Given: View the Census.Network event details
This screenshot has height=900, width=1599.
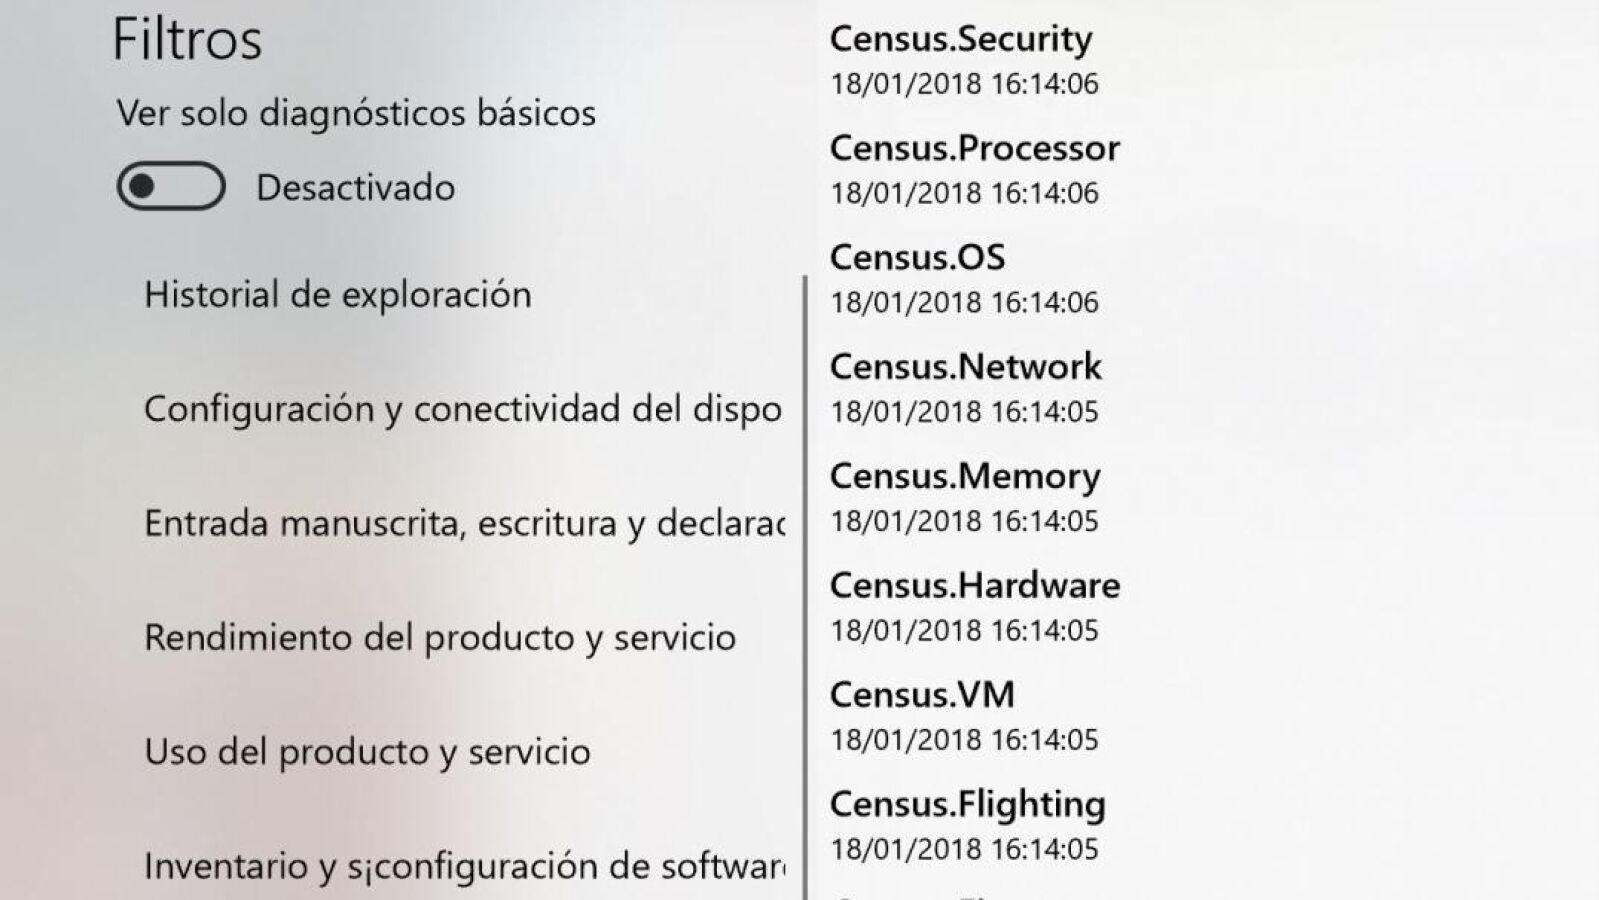Looking at the screenshot, I should pos(965,388).
